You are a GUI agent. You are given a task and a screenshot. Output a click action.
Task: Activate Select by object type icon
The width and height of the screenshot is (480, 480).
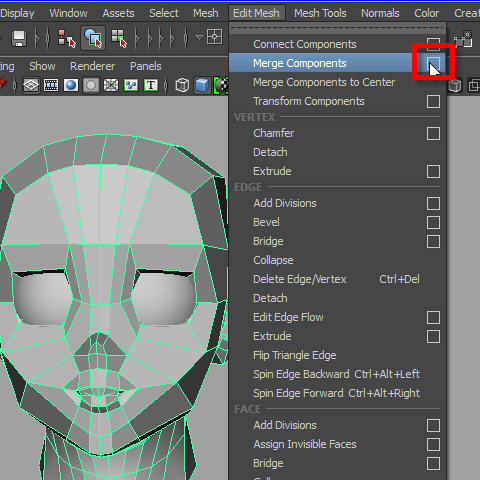(x=93, y=38)
